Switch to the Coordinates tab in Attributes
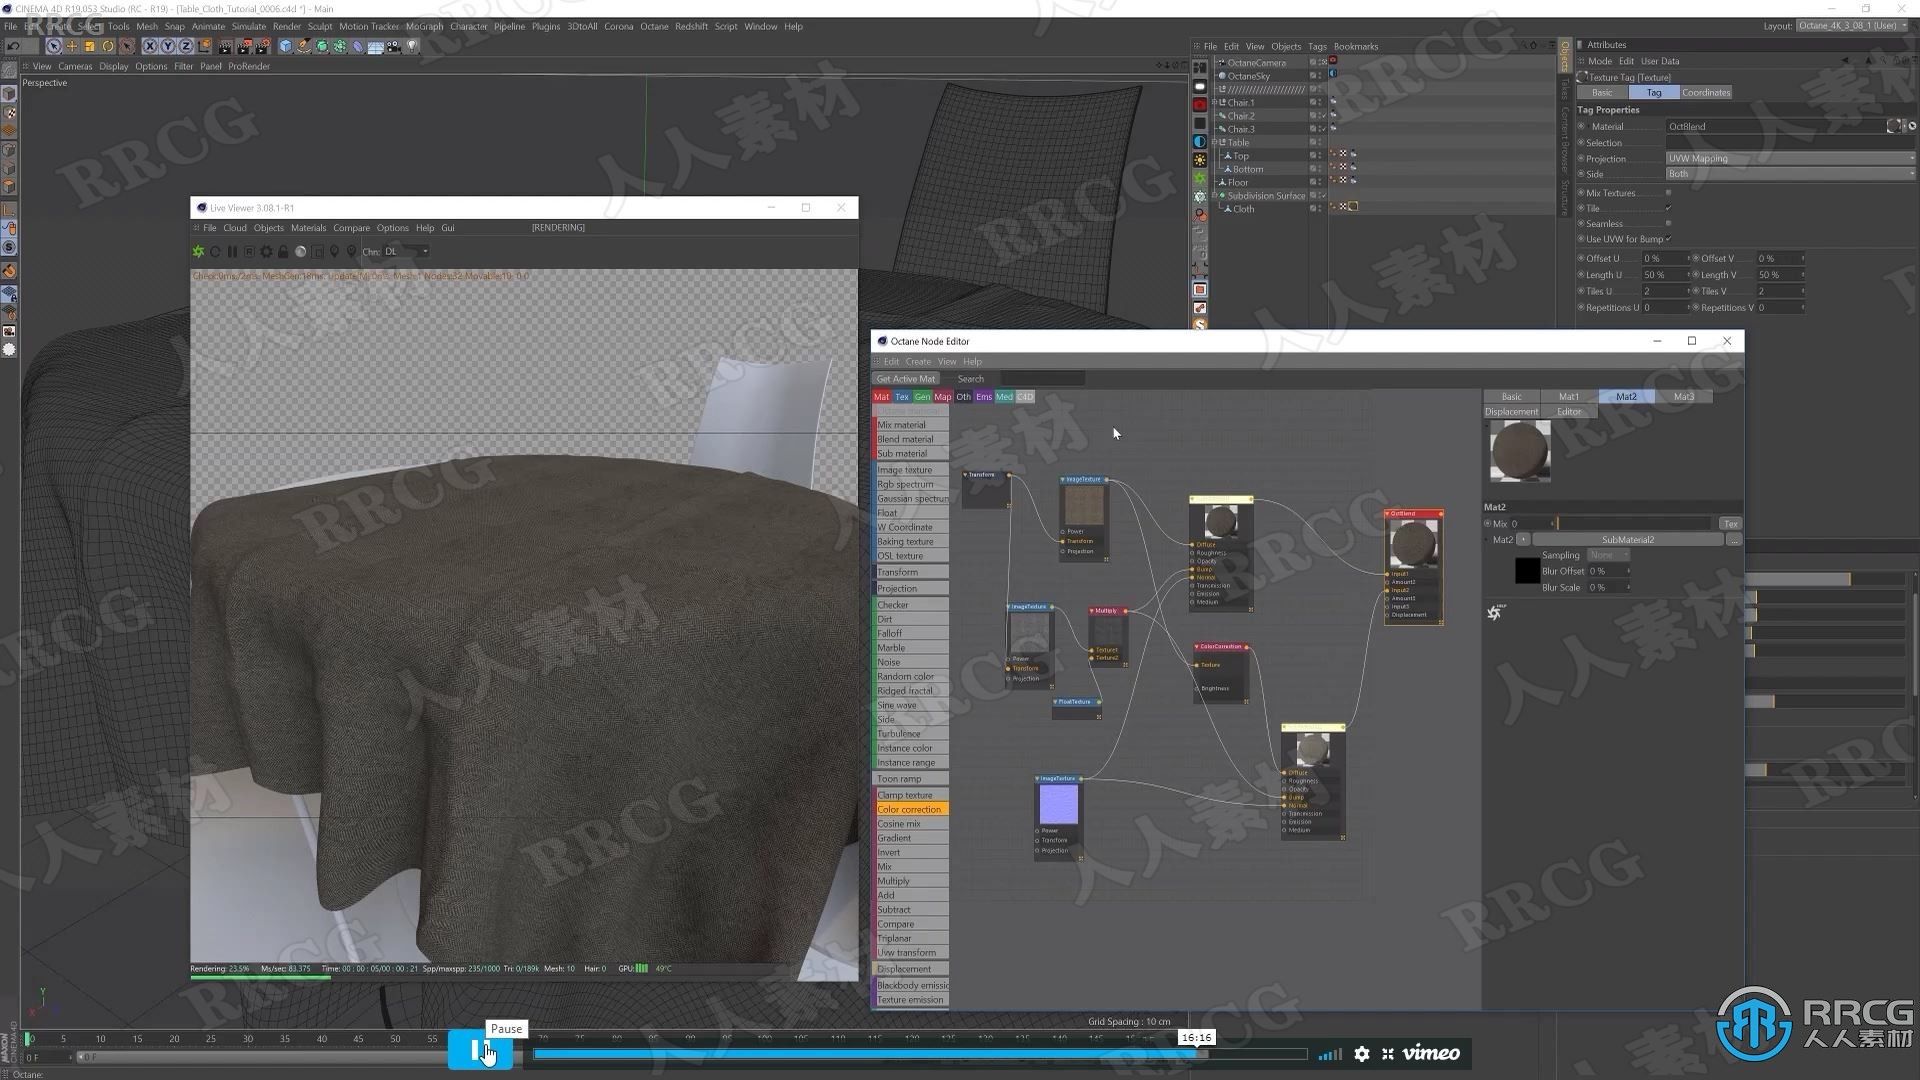 pos(1705,92)
